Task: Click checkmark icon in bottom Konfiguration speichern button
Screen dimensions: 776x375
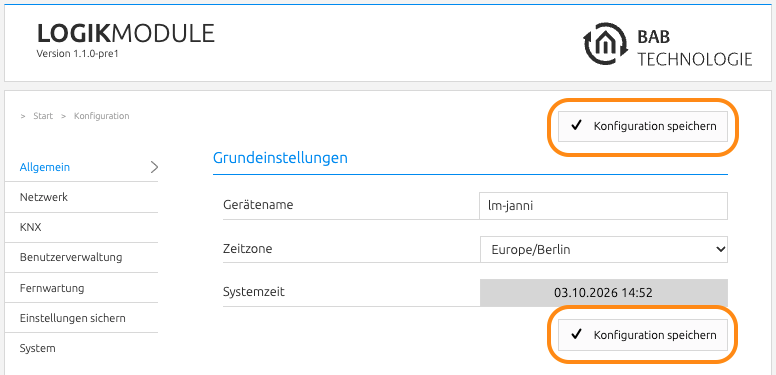Action: (576, 334)
